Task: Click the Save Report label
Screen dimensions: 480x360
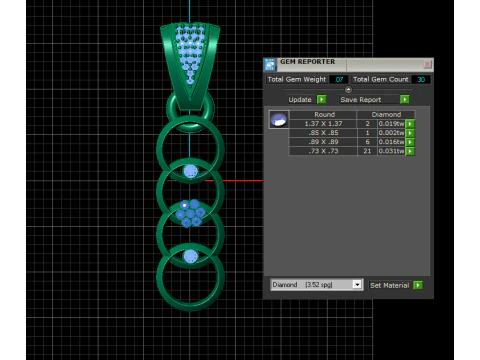Action: [361, 100]
